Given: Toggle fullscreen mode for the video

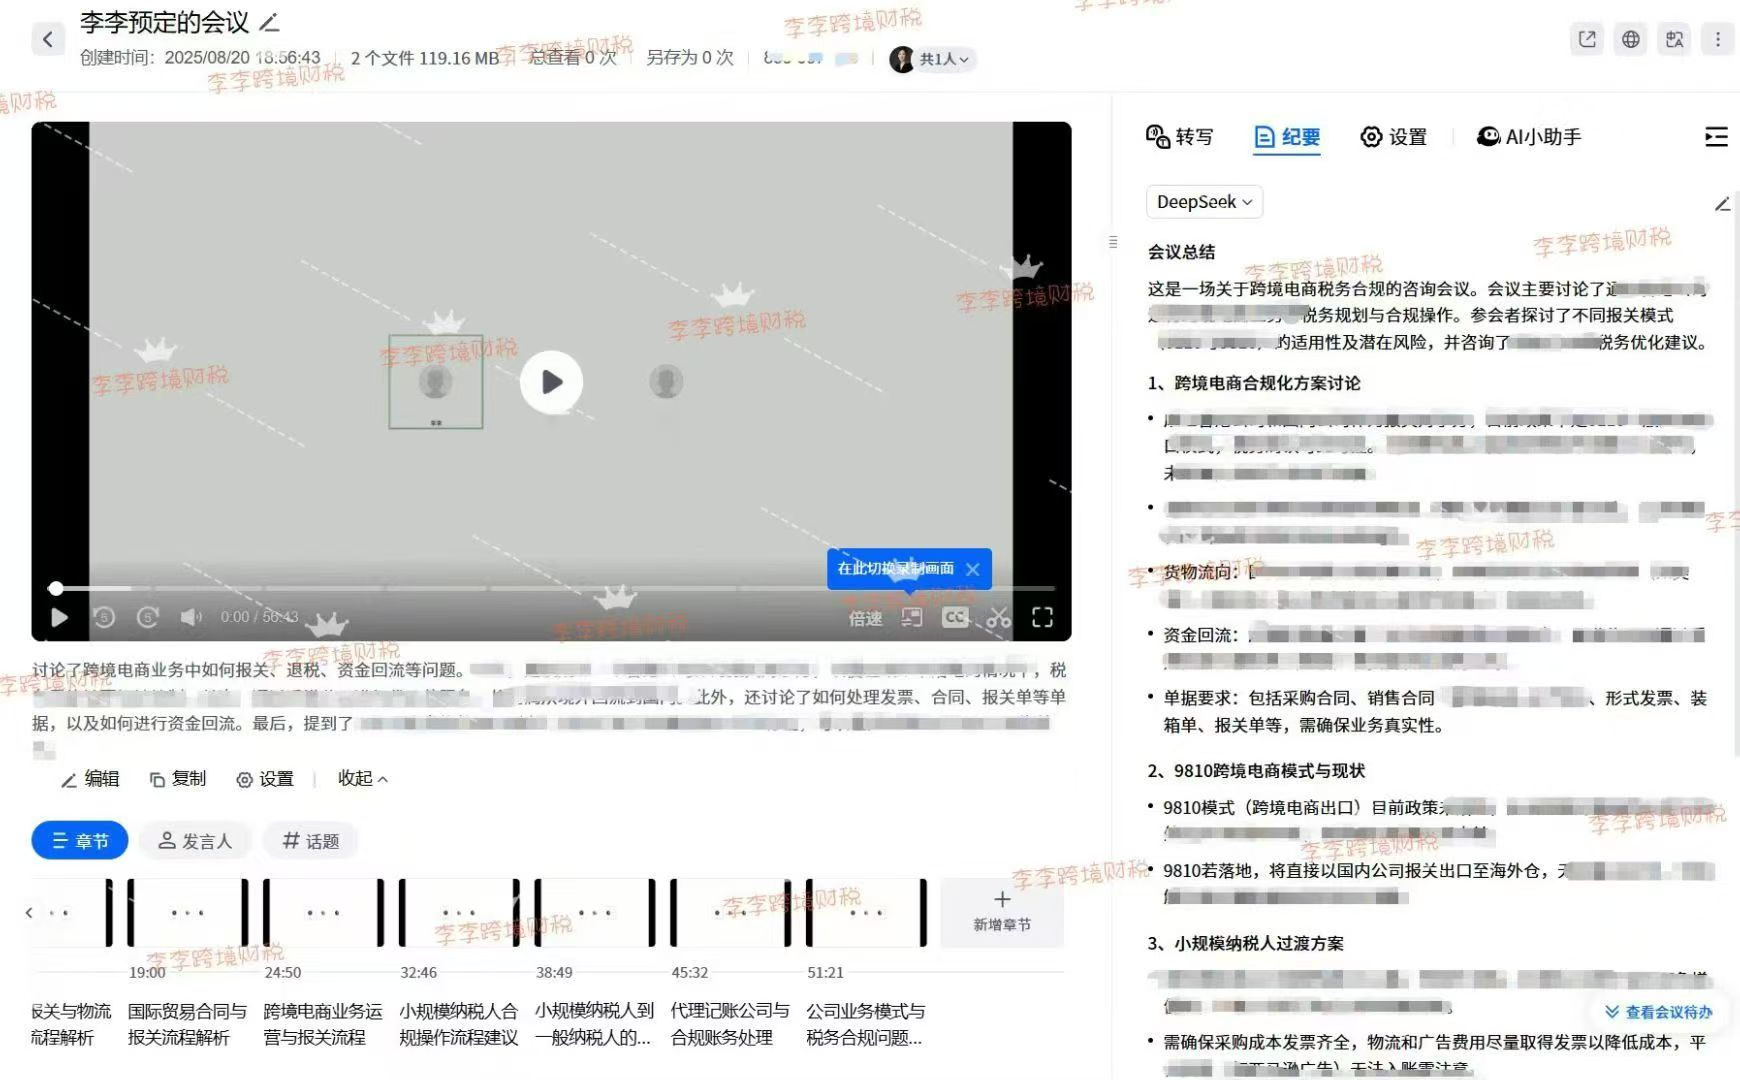Looking at the screenshot, I should coord(1043,617).
